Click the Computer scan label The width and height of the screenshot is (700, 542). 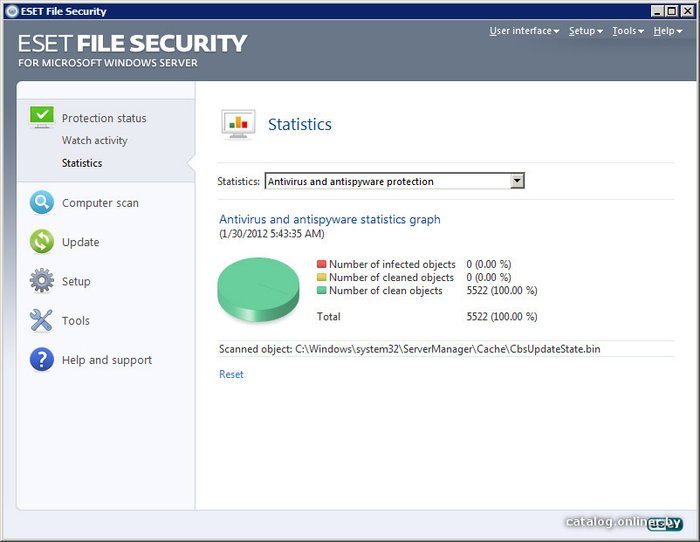coord(100,203)
